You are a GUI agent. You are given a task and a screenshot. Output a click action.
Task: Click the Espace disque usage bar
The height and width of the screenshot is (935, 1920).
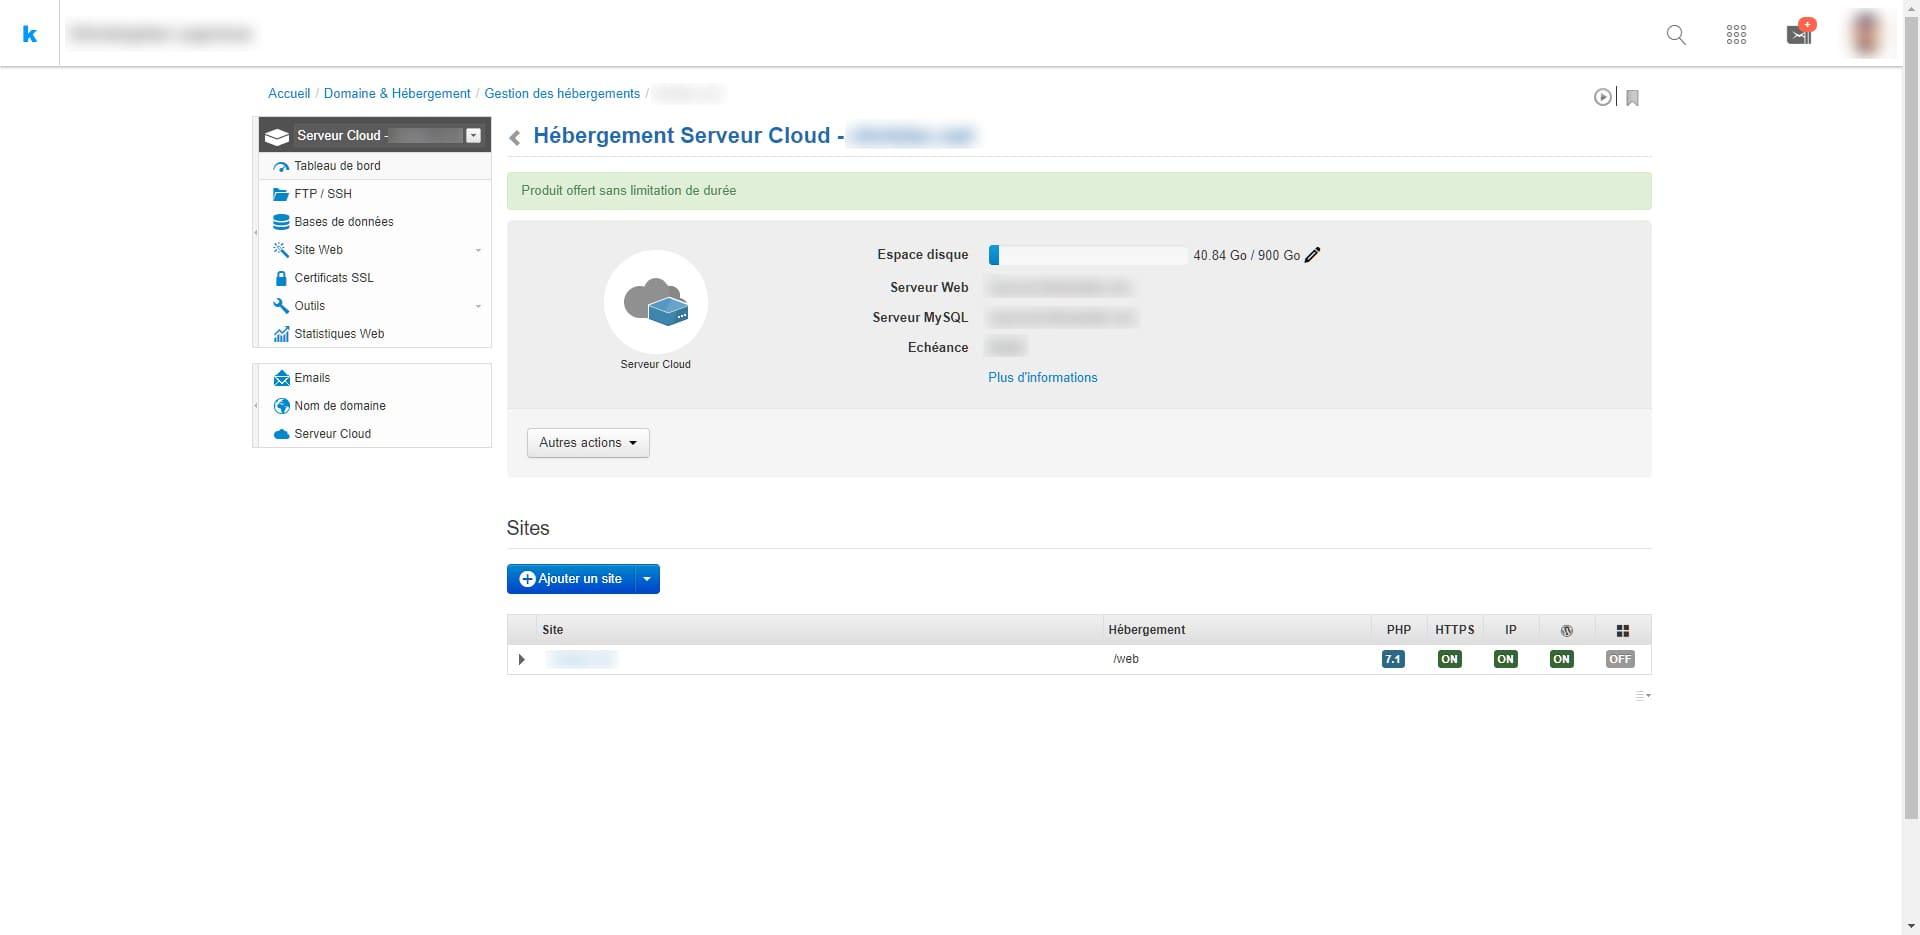click(1087, 256)
